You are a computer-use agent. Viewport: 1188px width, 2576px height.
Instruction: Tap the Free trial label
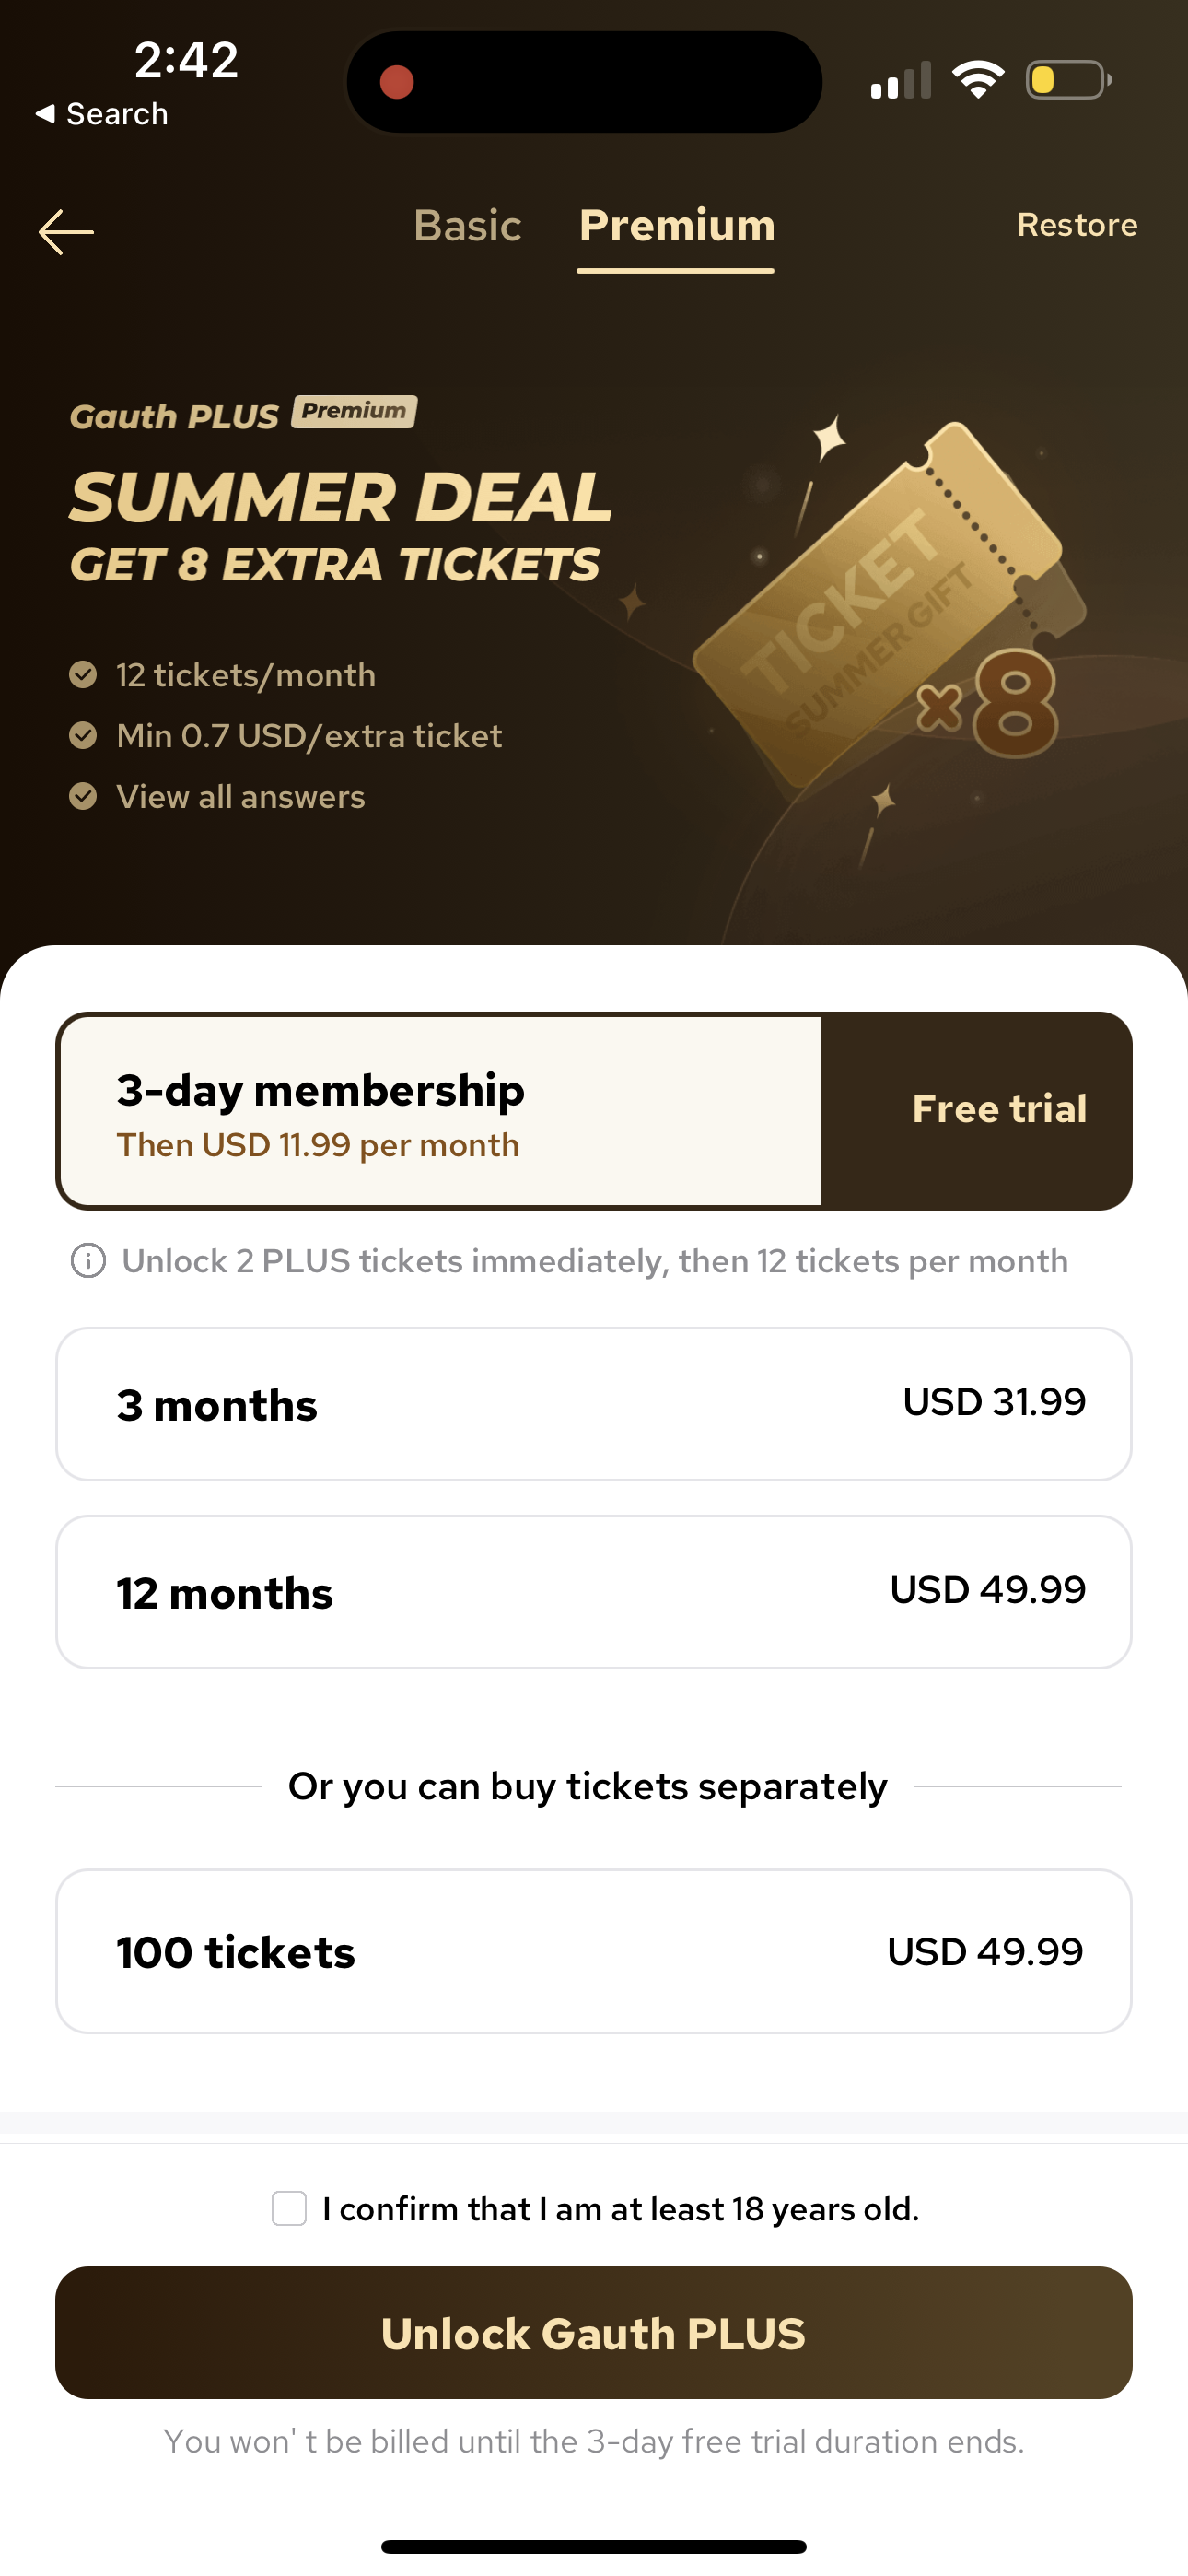click(x=999, y=1109)
